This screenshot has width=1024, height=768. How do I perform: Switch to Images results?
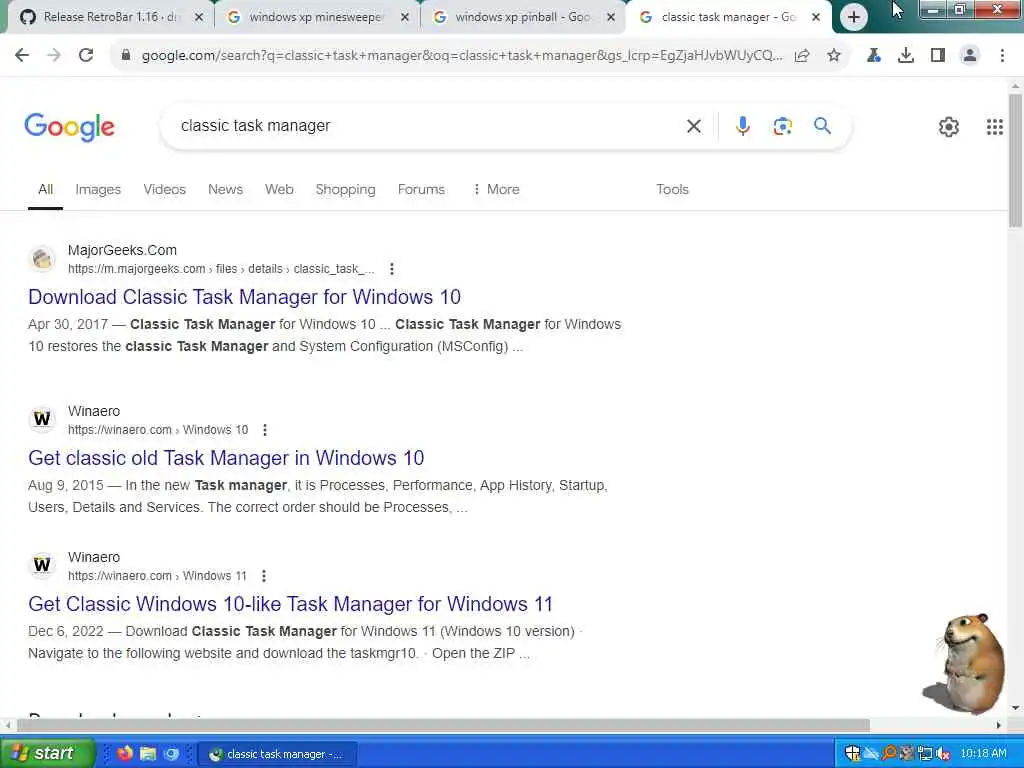click(98, 189)
